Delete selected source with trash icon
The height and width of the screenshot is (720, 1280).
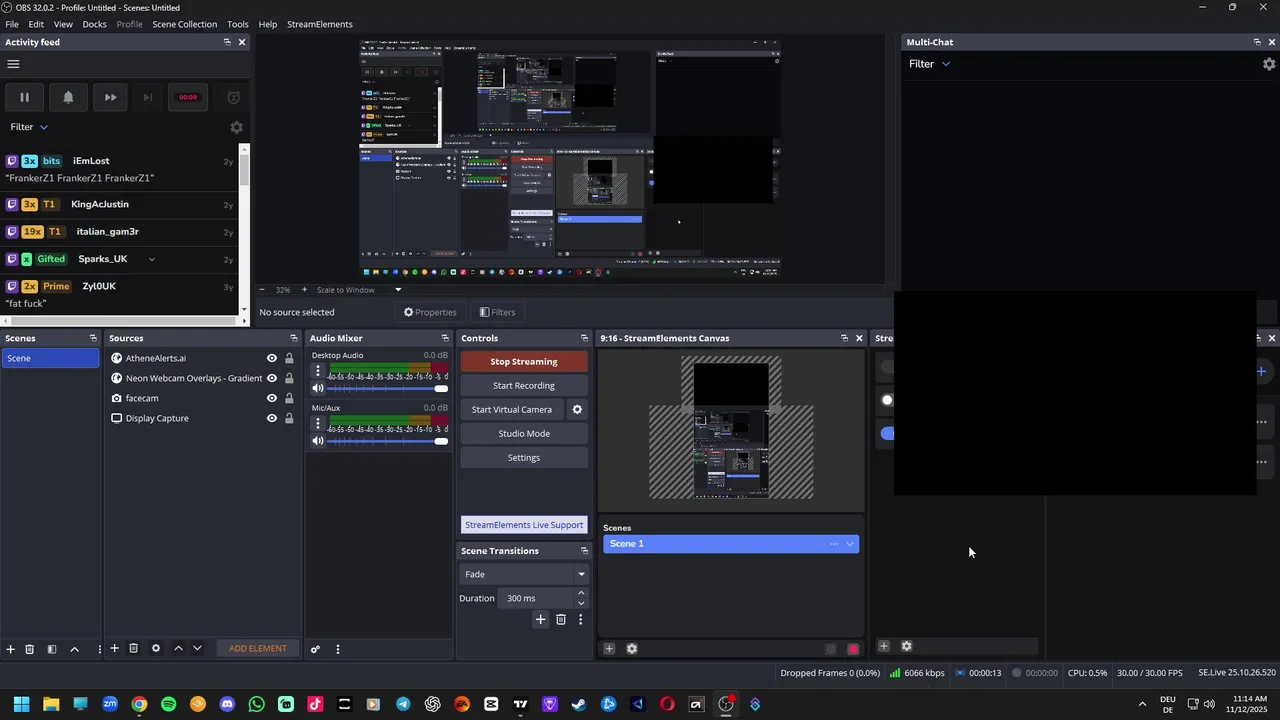[x=134, y=648]
